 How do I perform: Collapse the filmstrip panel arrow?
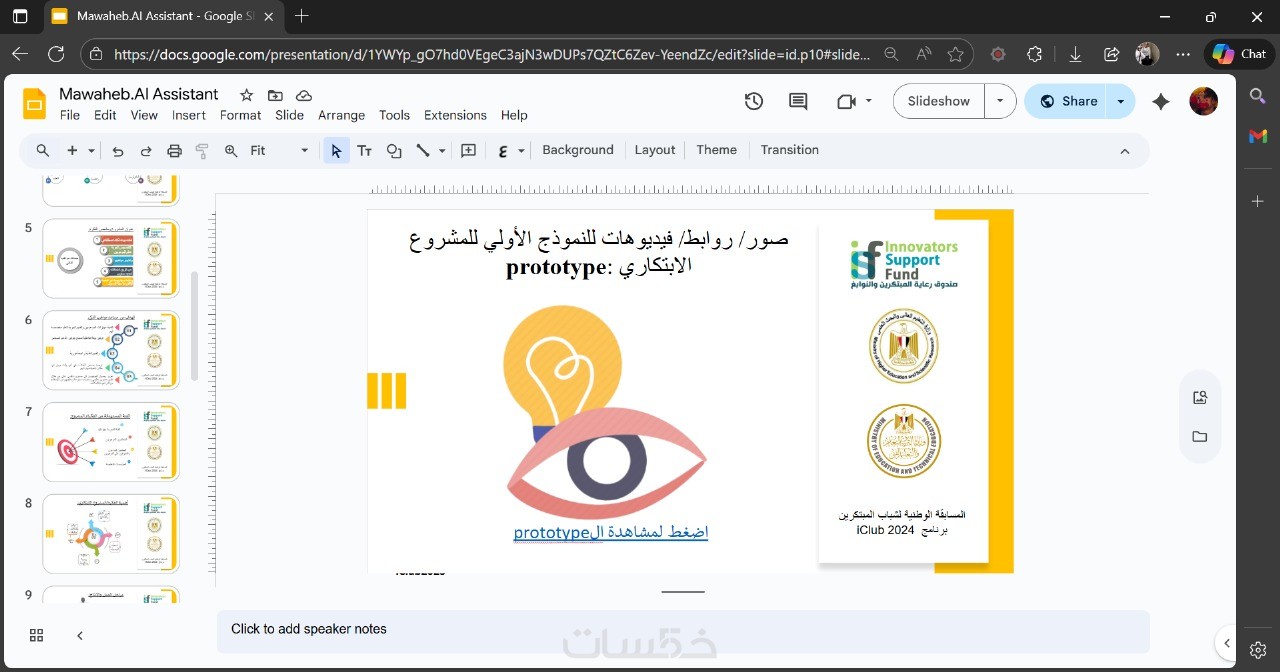click(80, 635)
